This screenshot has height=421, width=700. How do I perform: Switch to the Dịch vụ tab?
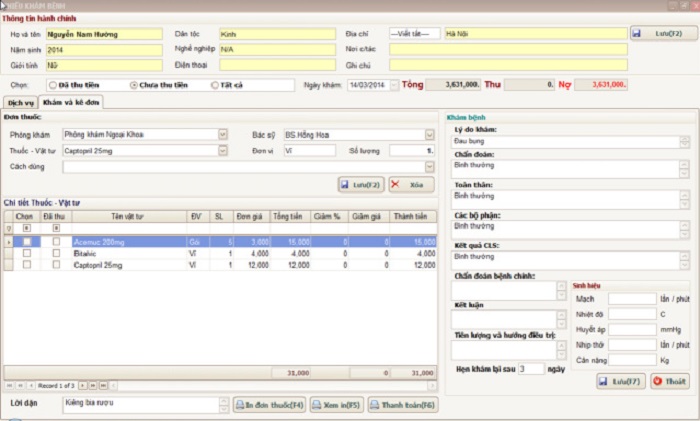coord(21,102)
